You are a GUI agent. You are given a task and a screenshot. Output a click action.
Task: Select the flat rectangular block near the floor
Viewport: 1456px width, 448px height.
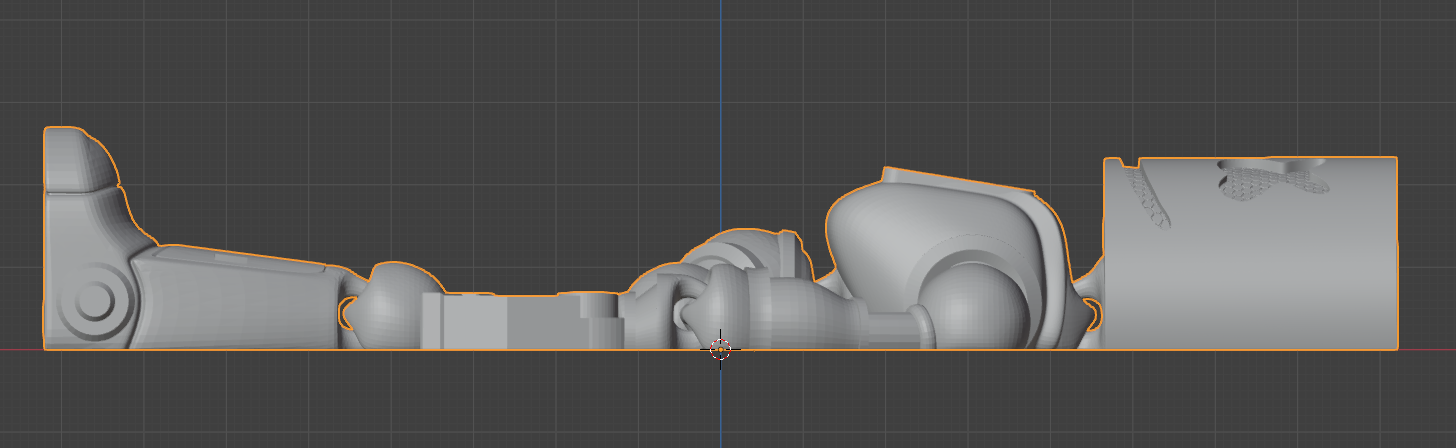click(x=475, y=323)
